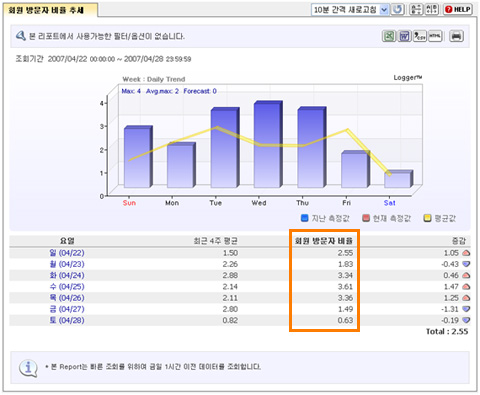Click up arrow icon beside 0.46
This screenshot has height=395, width=480.
(x=466, y=275)
